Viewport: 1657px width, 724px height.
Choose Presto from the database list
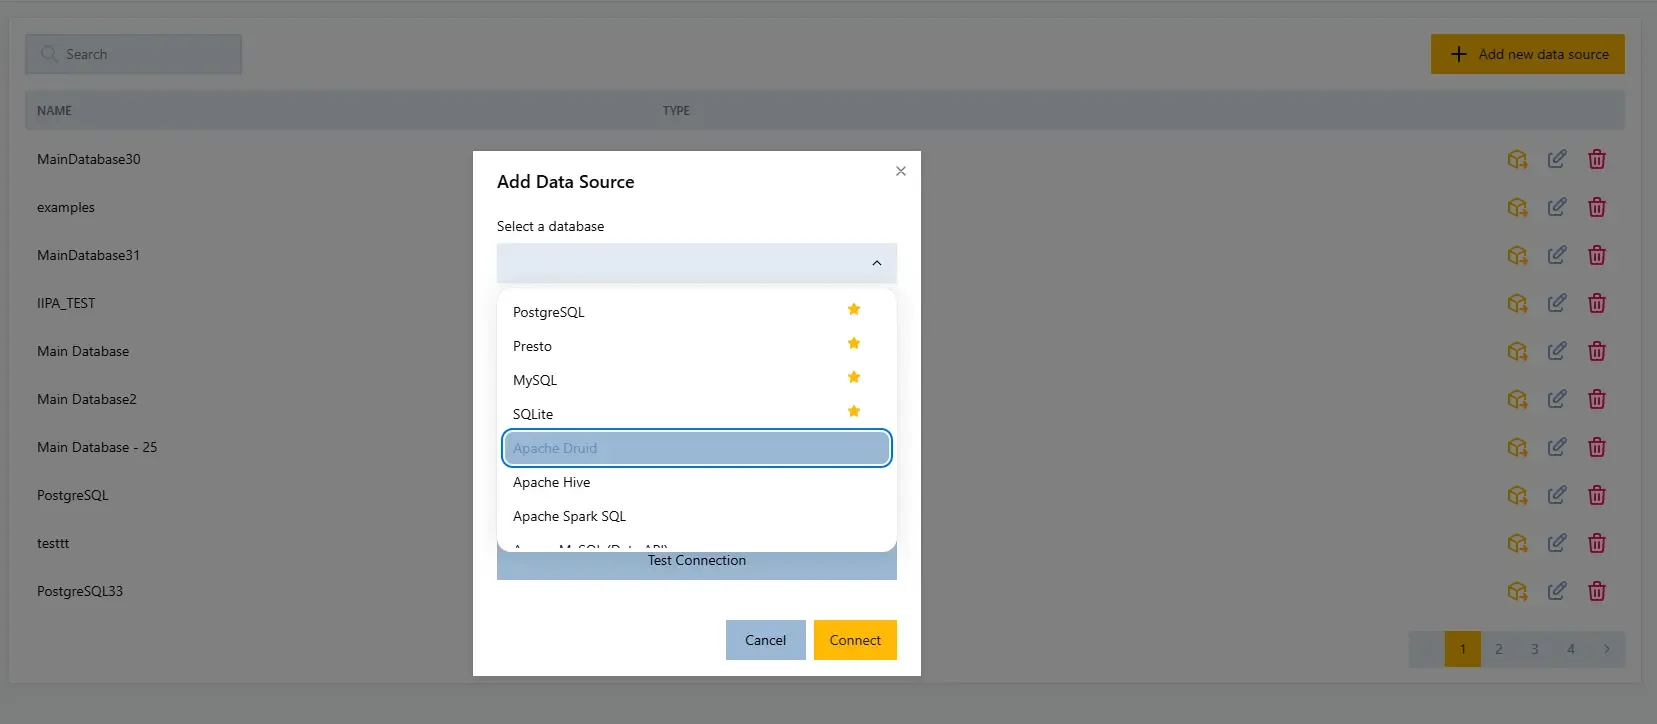tap(697, 346)
